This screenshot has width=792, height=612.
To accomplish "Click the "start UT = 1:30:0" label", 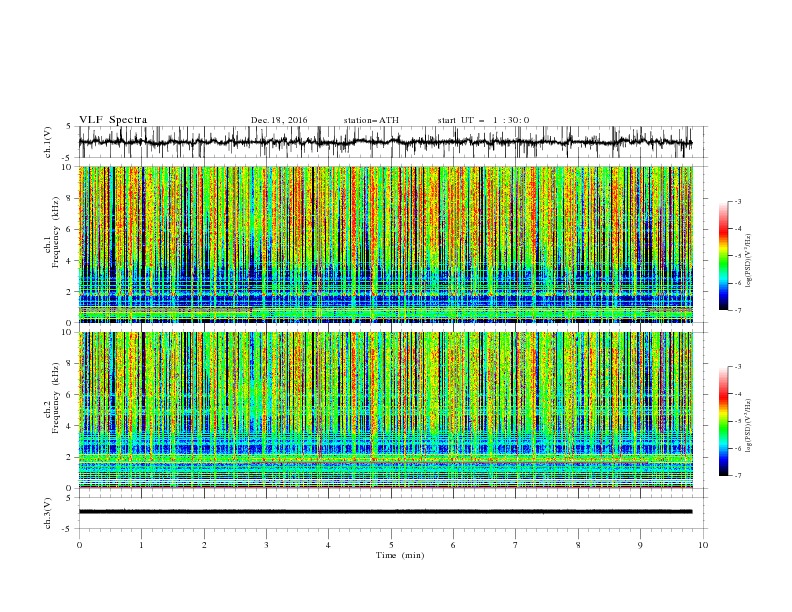I will click(483, 120).
